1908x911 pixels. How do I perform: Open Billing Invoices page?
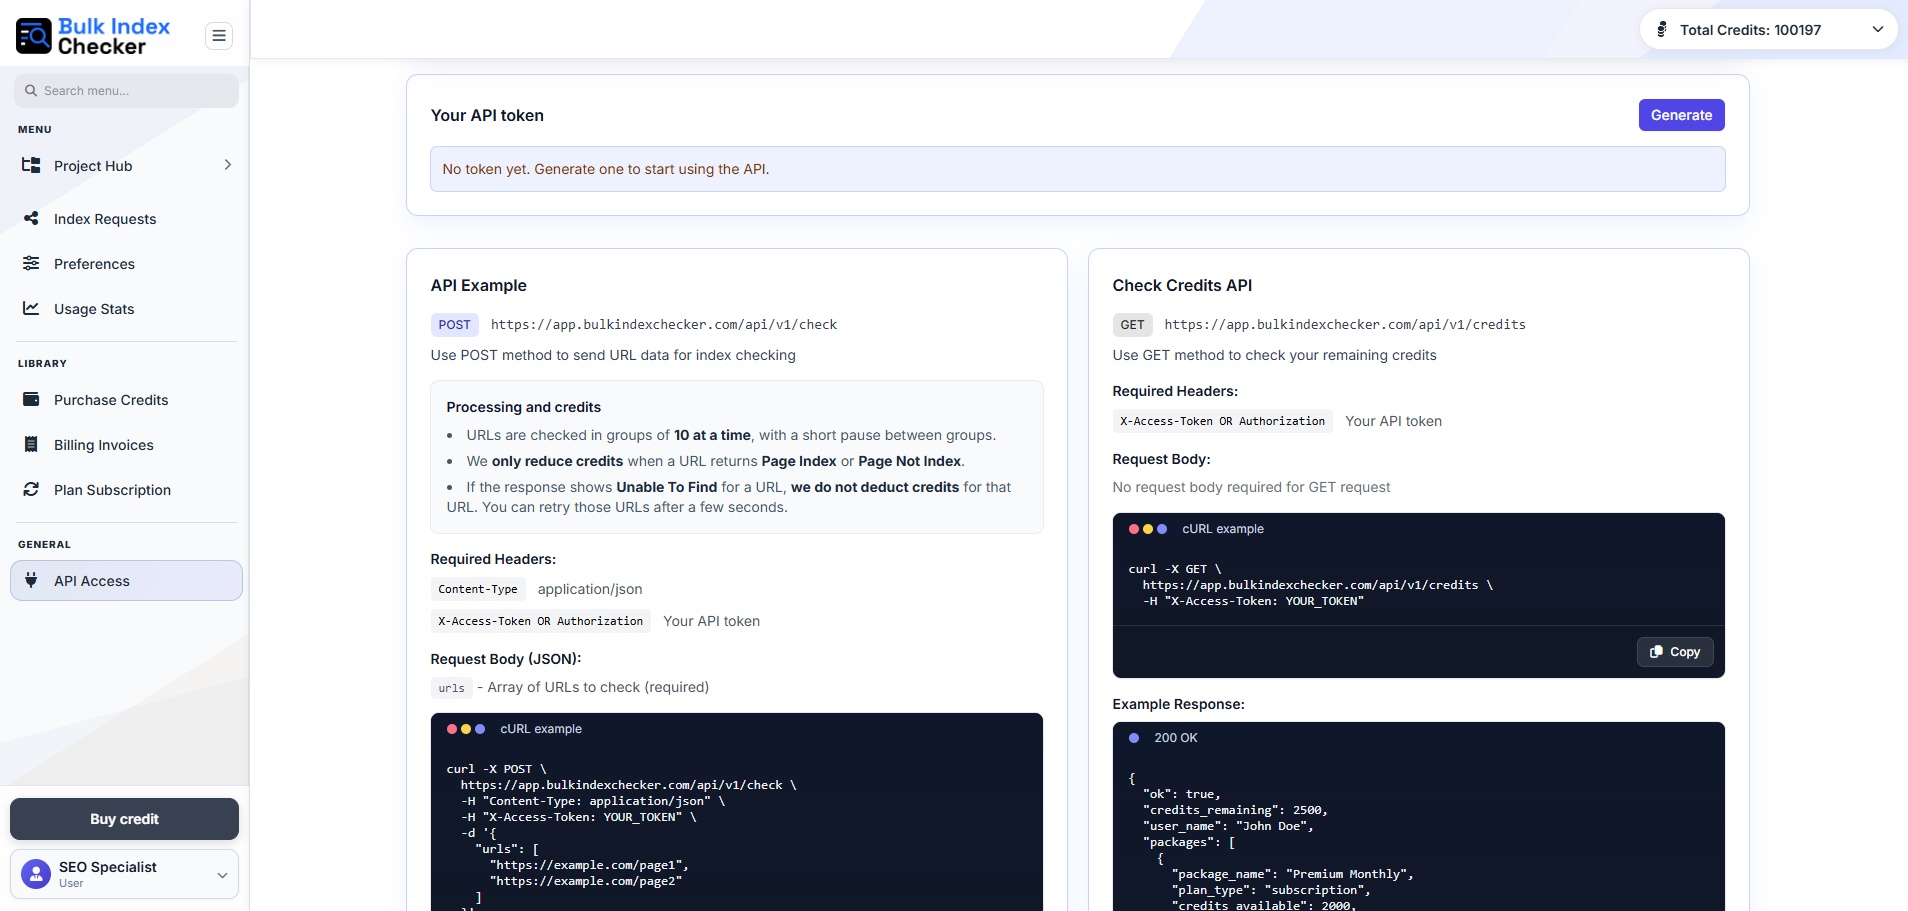click(126, 445)
